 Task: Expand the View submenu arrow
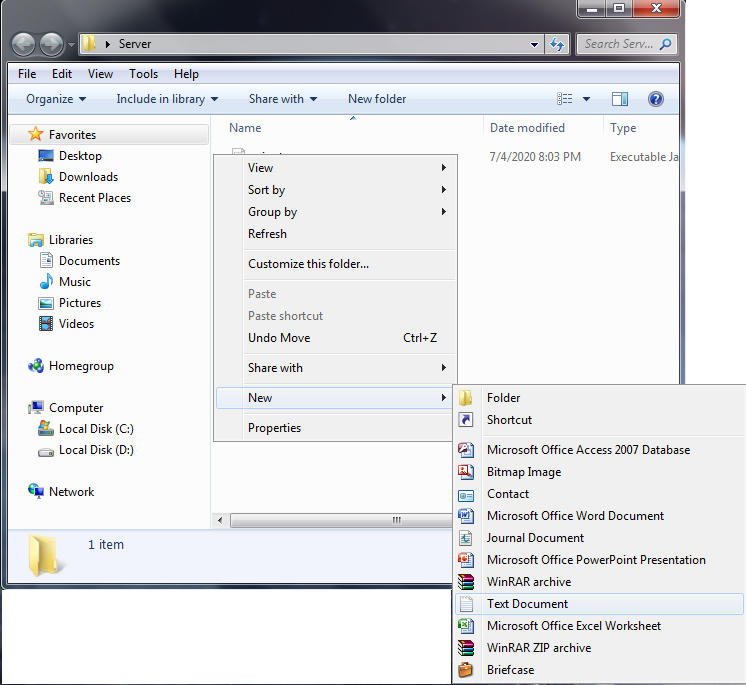(443, 167)
